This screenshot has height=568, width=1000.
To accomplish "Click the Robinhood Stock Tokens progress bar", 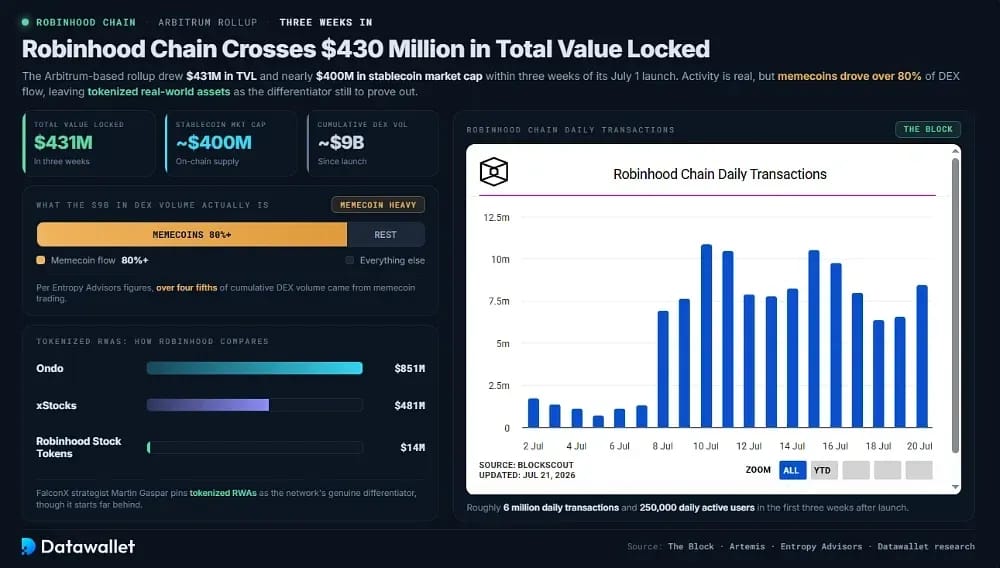I will [254, 448].
